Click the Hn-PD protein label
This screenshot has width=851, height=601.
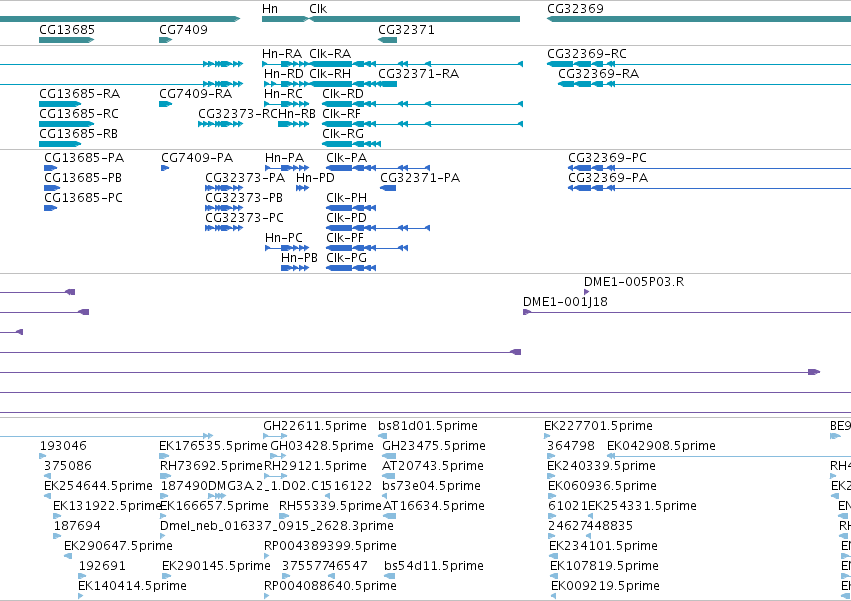(315, 178)
